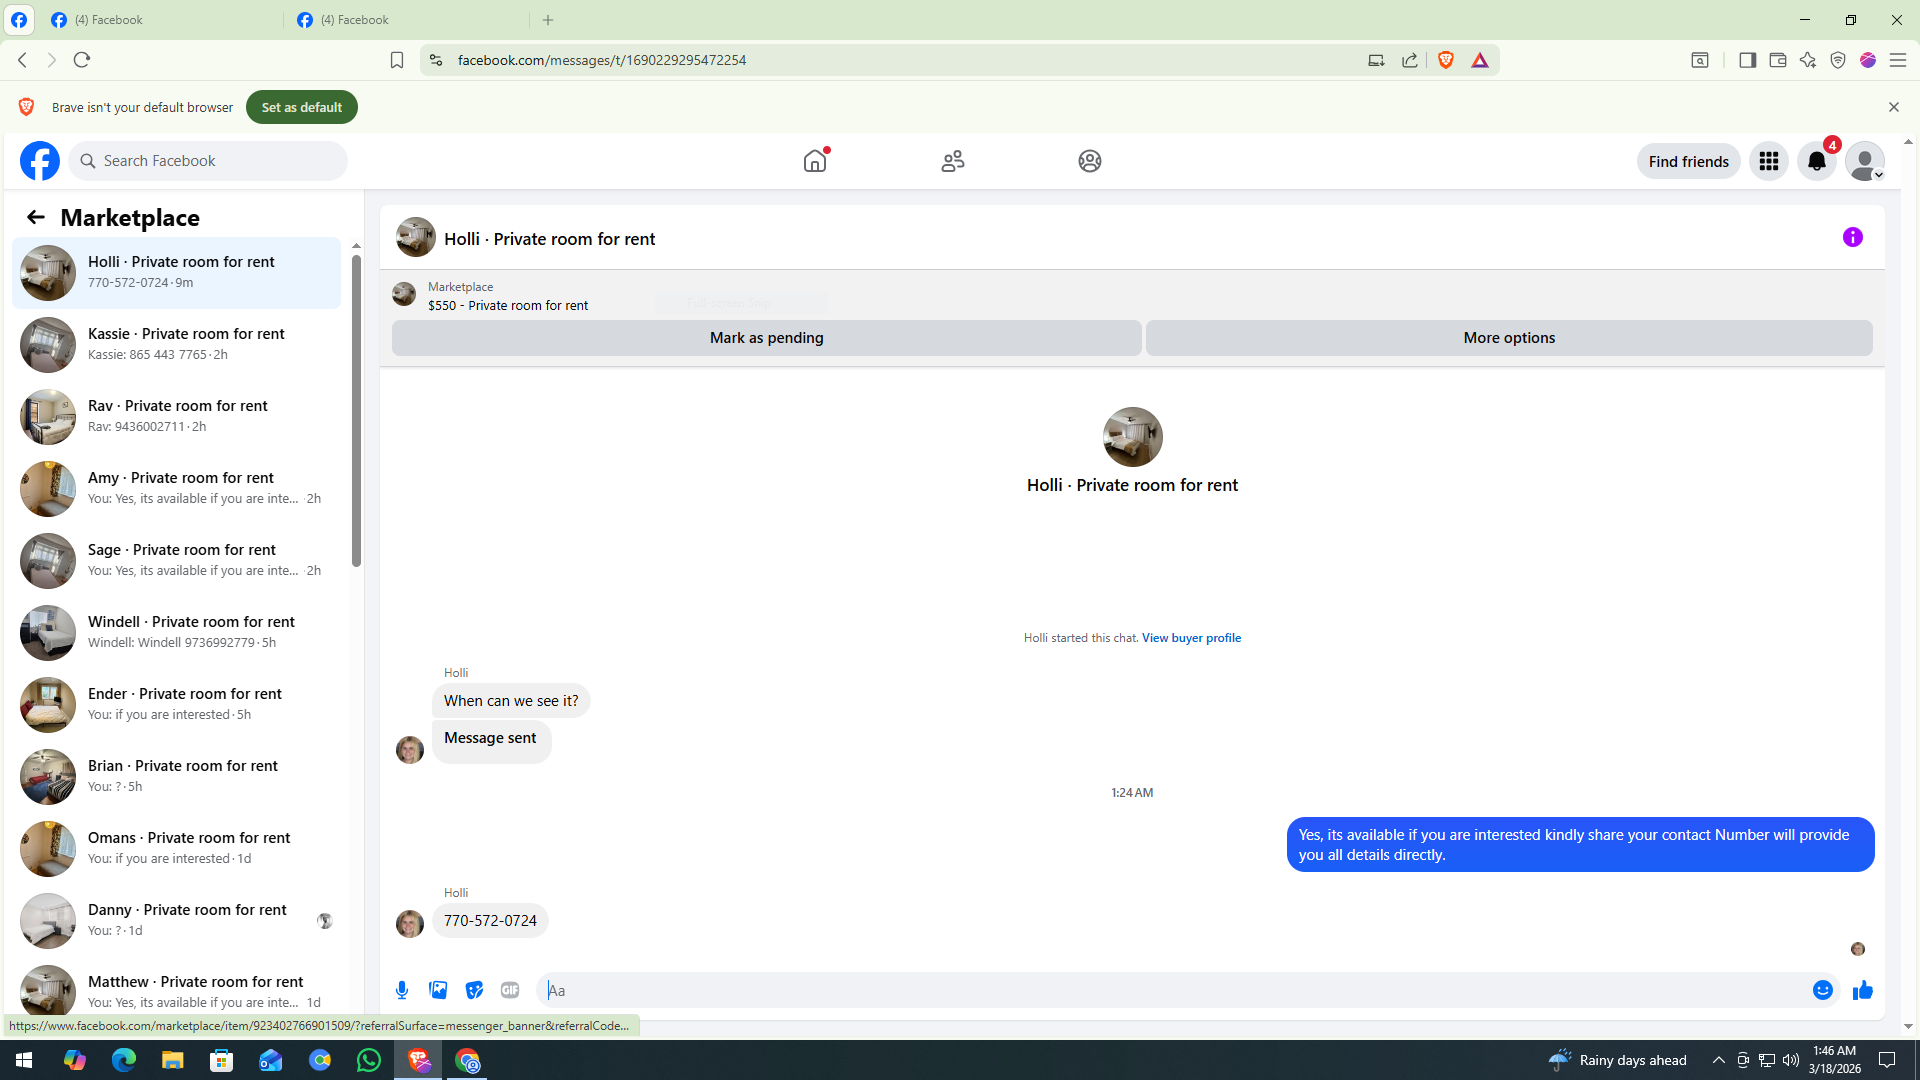
Task: Choose a GIF in the composer
Action: (510, 990)
